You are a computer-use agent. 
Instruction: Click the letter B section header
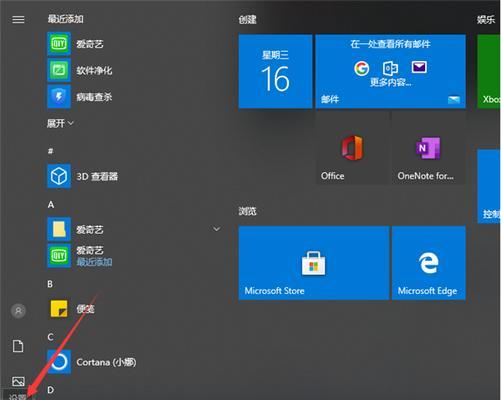[50, 284]
